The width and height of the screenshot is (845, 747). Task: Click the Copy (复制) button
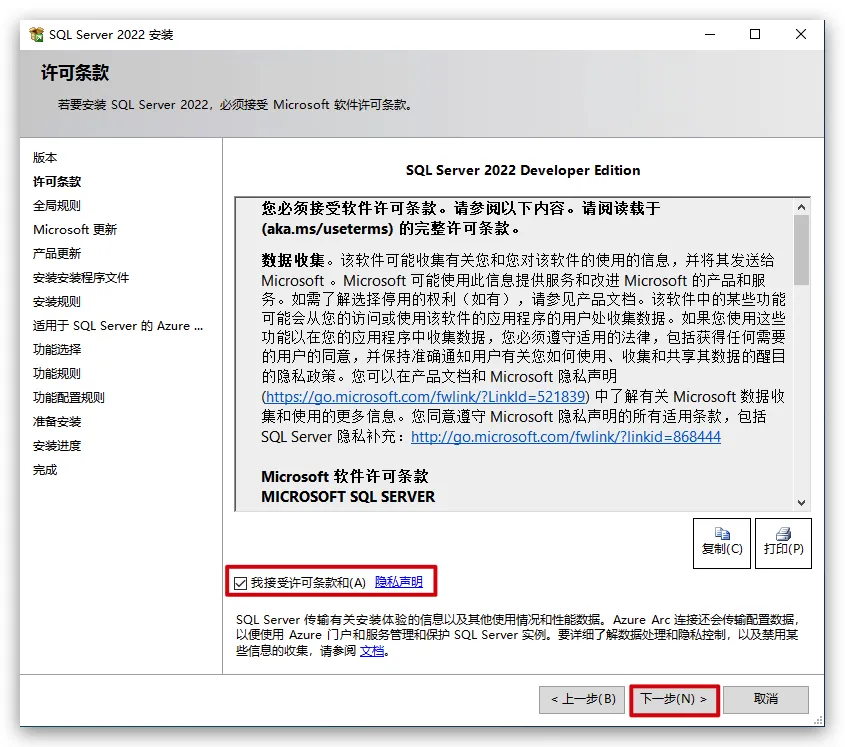[722, 543]
